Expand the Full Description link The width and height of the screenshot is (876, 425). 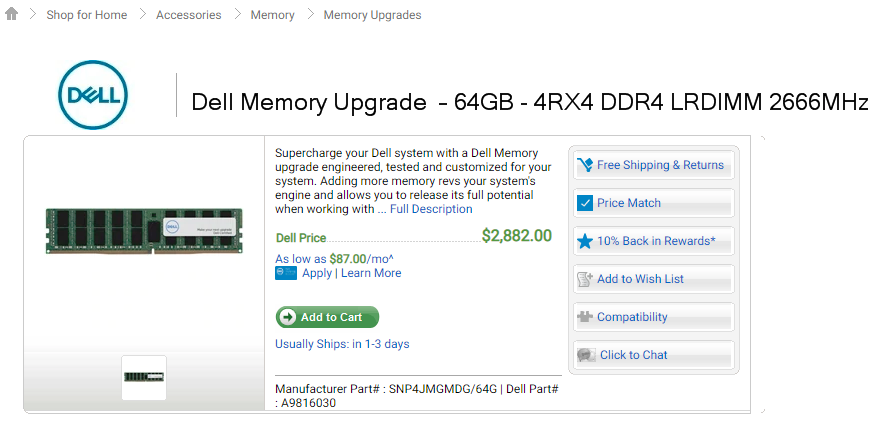[x=431, y=209]
